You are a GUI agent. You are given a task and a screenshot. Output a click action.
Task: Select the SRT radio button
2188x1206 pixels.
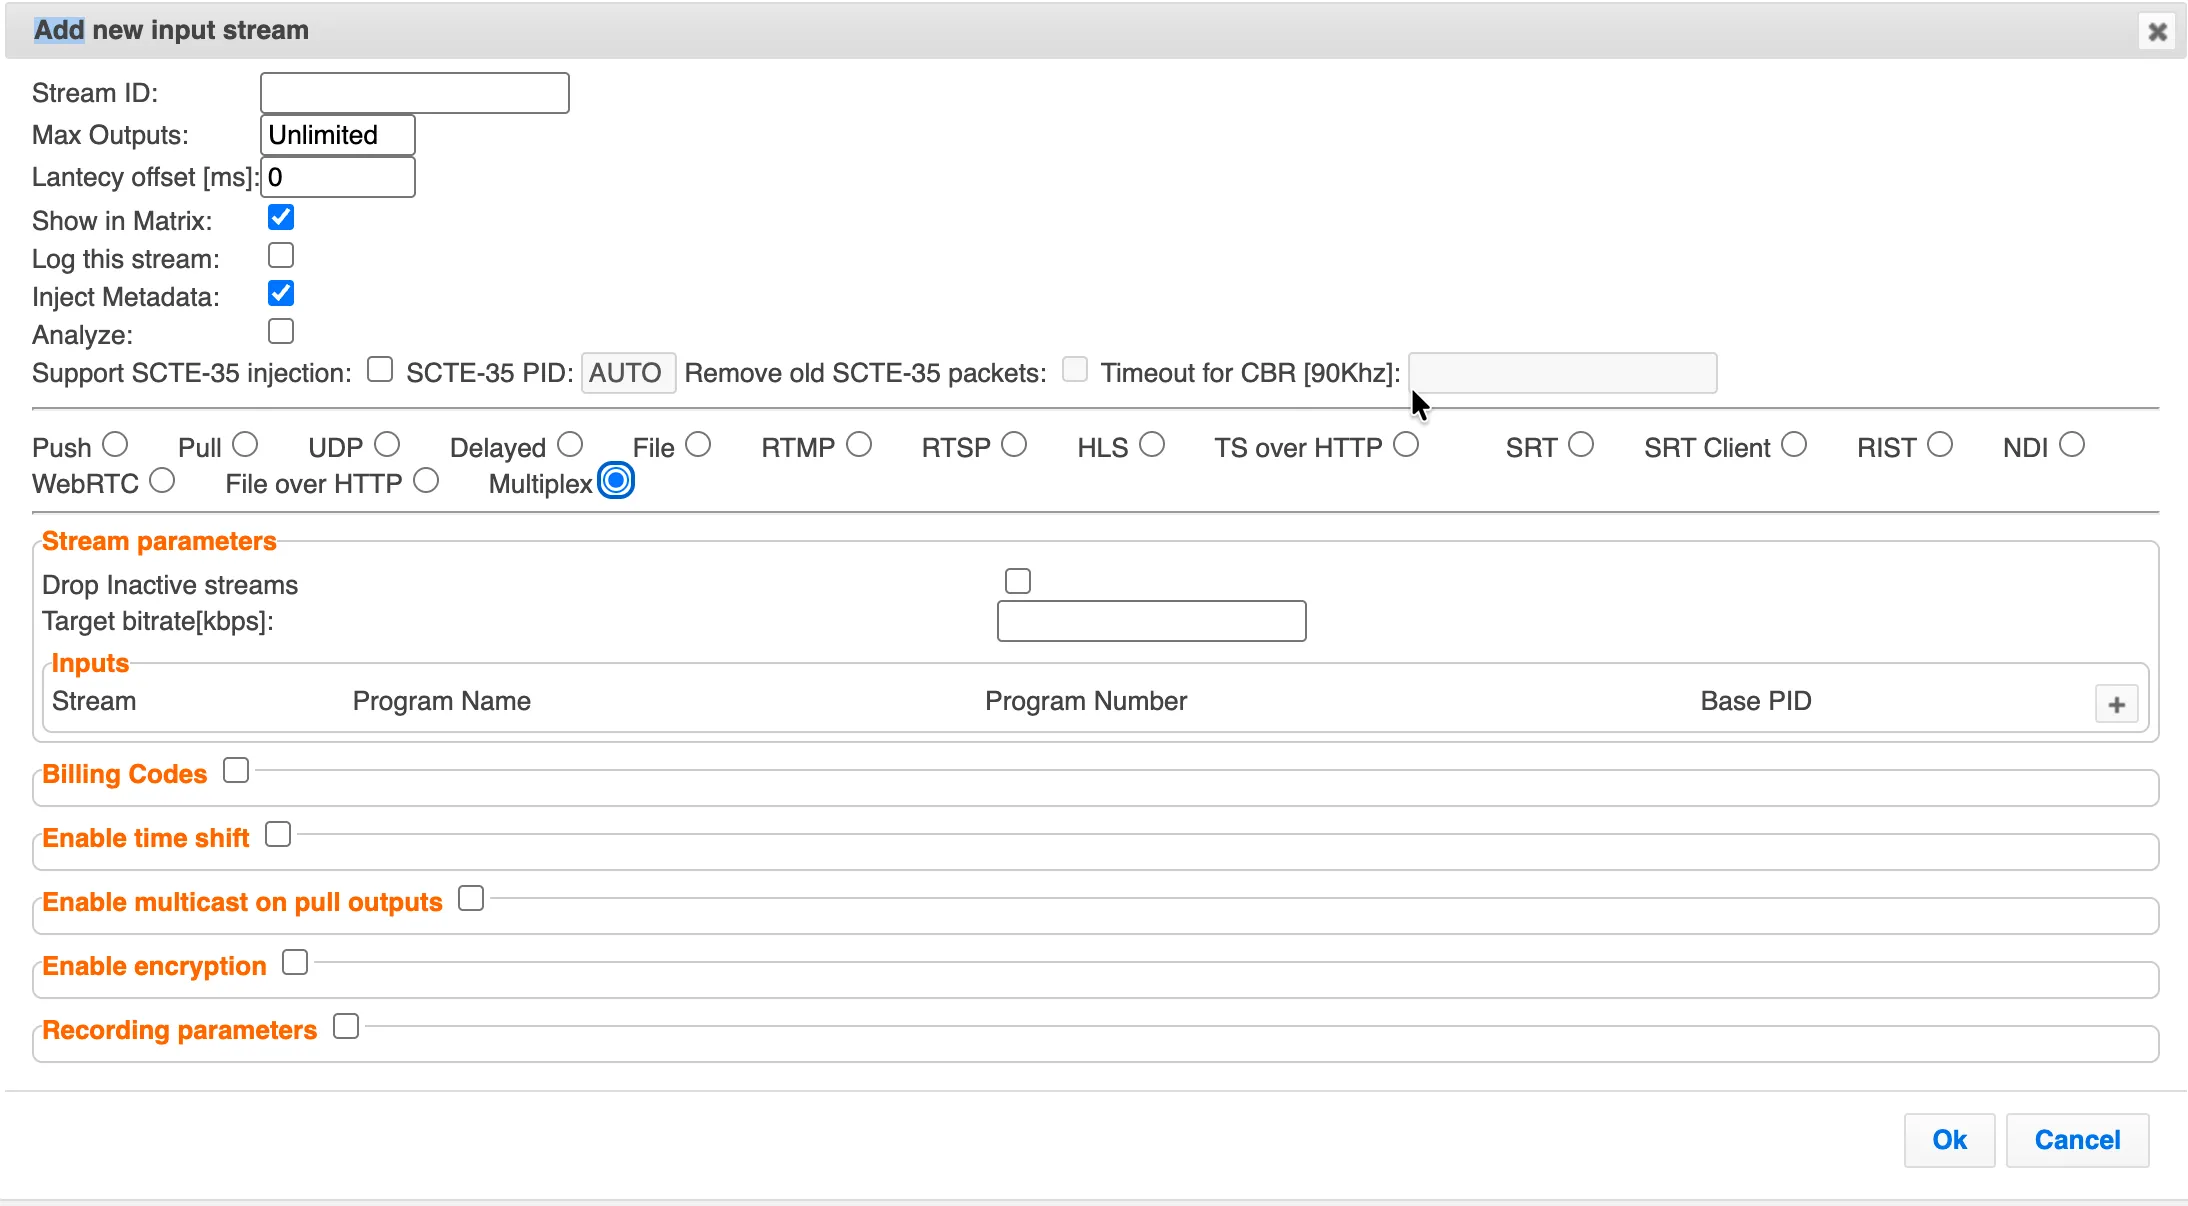[x=1581, y=444]
